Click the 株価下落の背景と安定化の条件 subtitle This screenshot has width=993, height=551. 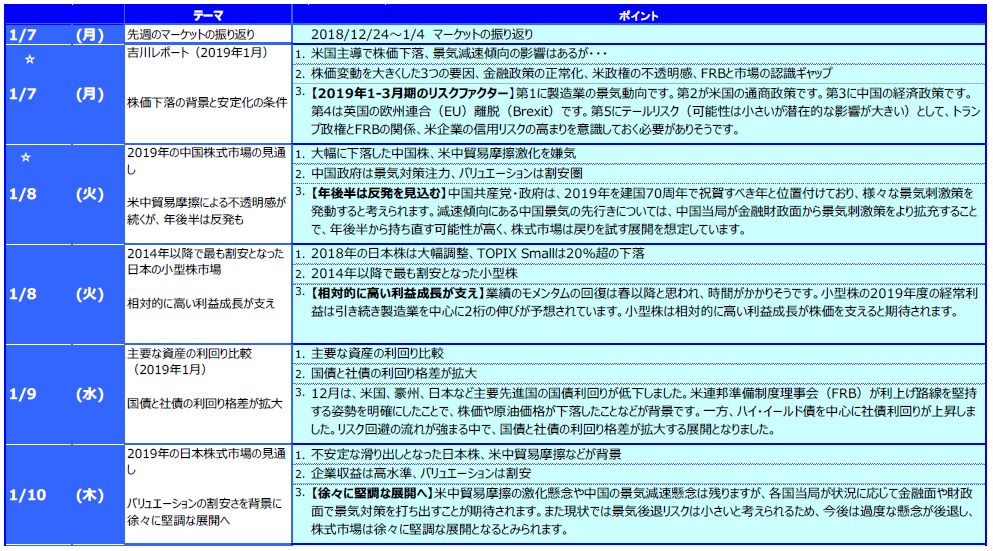[204, 102]
